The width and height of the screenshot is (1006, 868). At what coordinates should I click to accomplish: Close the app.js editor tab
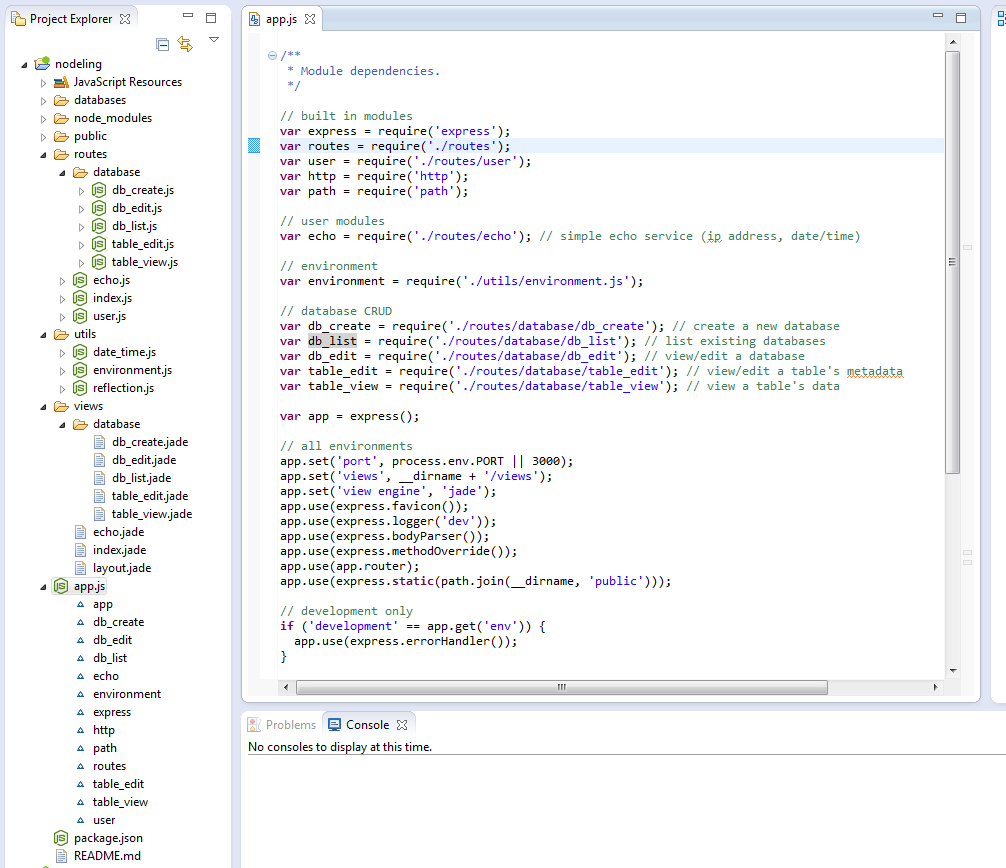310,19
